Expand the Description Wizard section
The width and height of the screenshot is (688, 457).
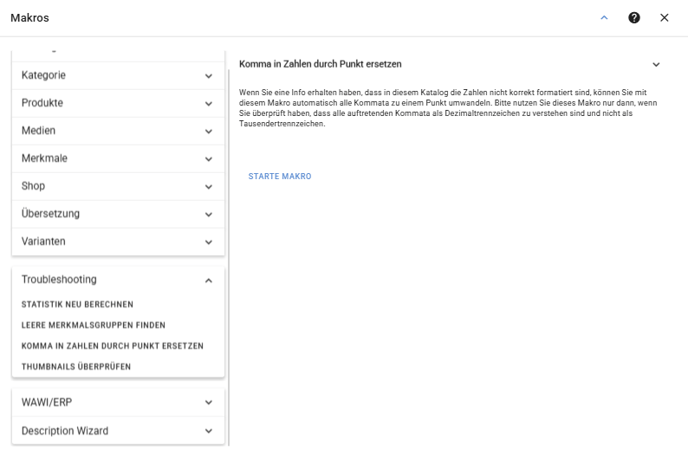118,431
